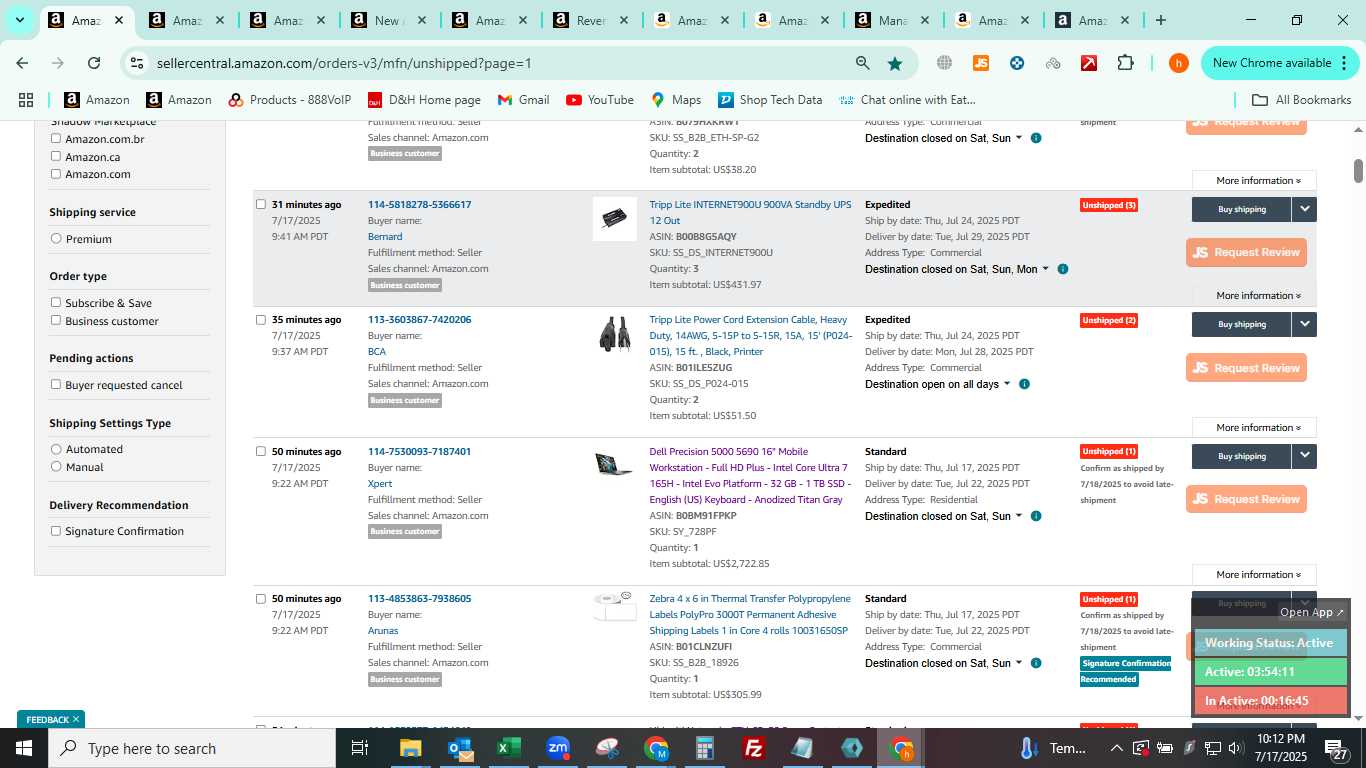Open the notification center with 27 alerts
The image size is (1366, 768).
1337,748
